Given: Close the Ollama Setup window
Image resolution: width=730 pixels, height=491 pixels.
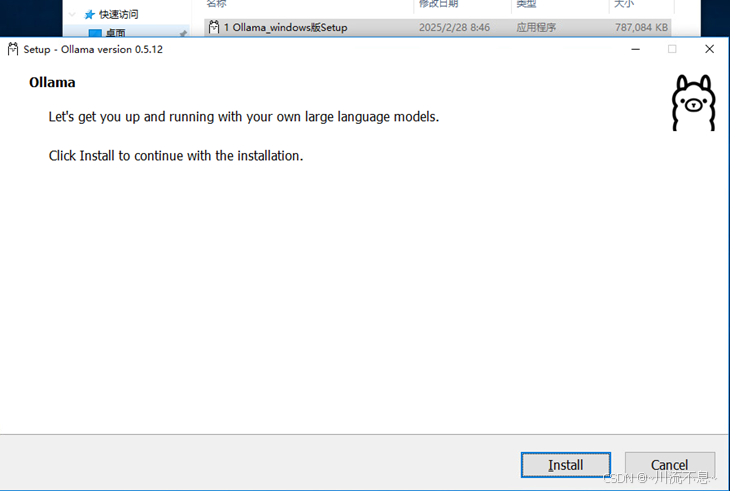Looking at the screenshot, I should (709, 49).
